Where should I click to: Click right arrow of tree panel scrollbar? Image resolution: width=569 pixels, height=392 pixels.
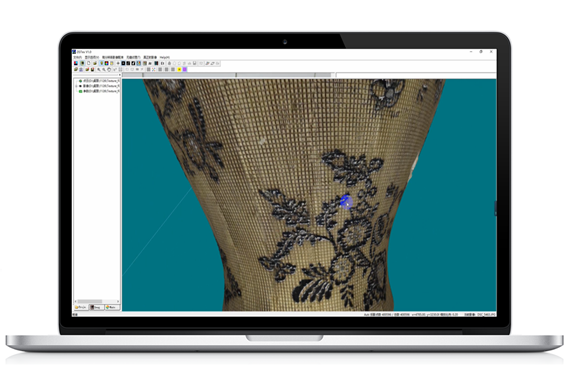click(x=118, y=301)
